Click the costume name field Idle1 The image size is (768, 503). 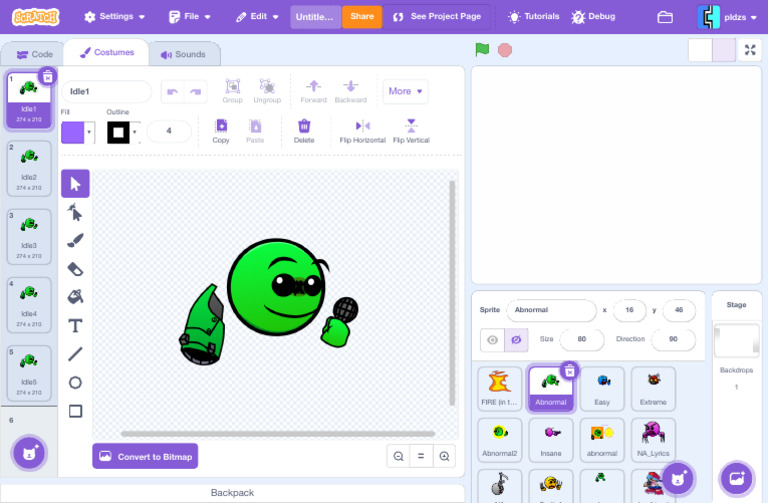click(x=106, y=92)
